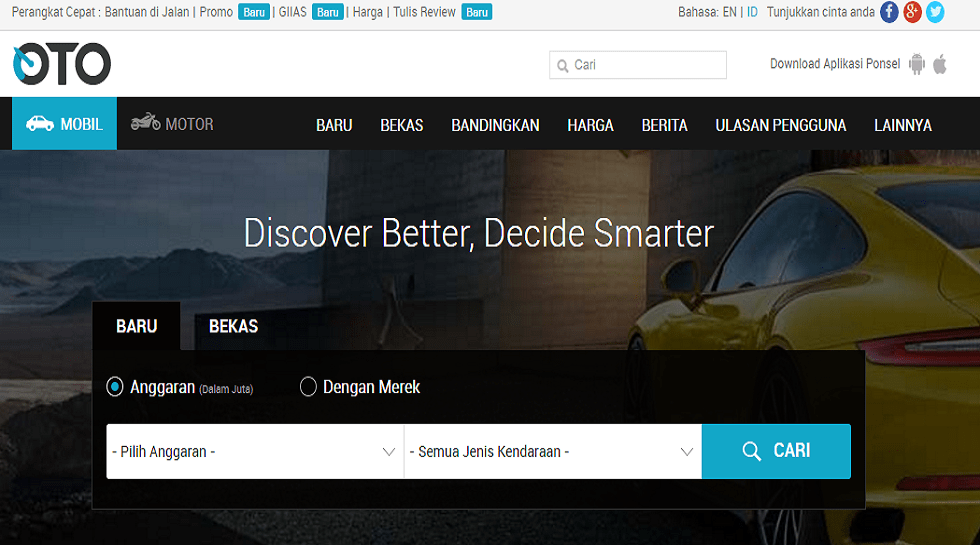
Task: Open the Bandingkan menu item
Action: pos(495,125)
